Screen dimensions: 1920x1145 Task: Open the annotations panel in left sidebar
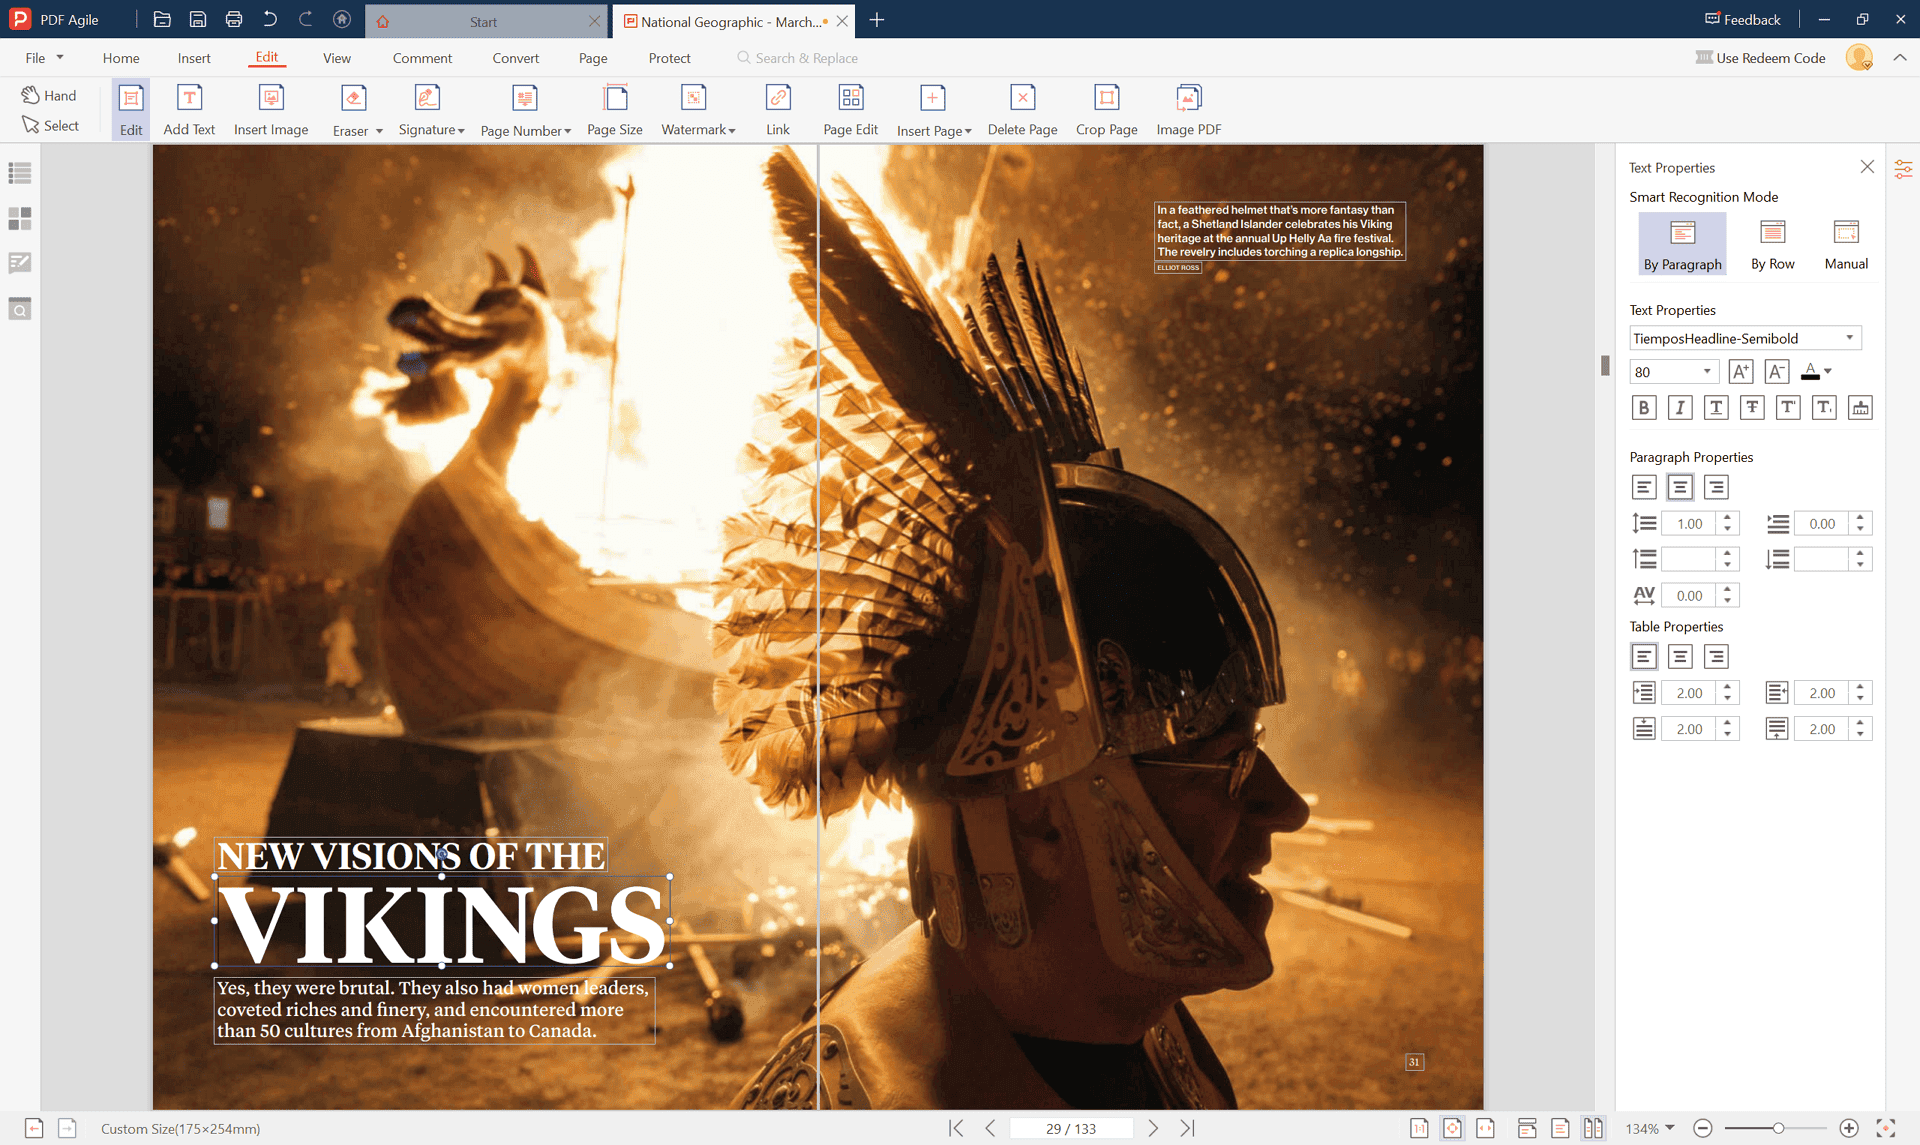point(20,263)
